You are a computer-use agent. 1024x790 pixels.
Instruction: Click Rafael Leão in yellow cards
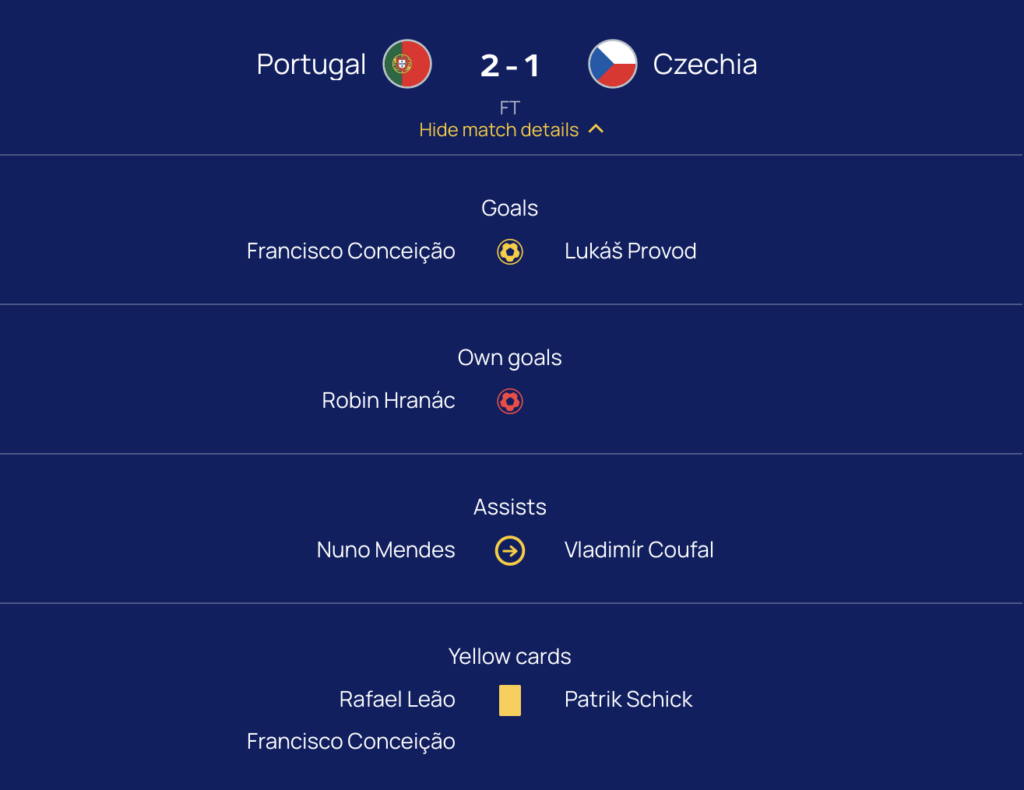(397, 700)
